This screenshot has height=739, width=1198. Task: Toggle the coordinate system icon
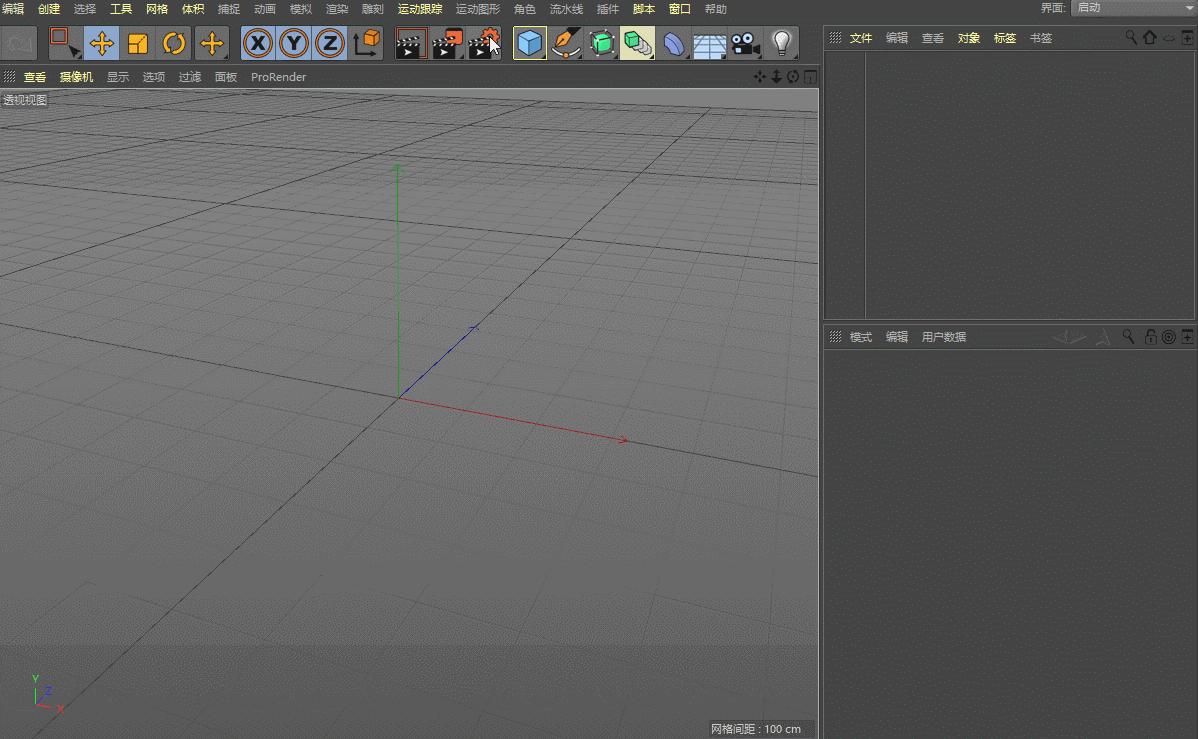[x=367, y=44]
